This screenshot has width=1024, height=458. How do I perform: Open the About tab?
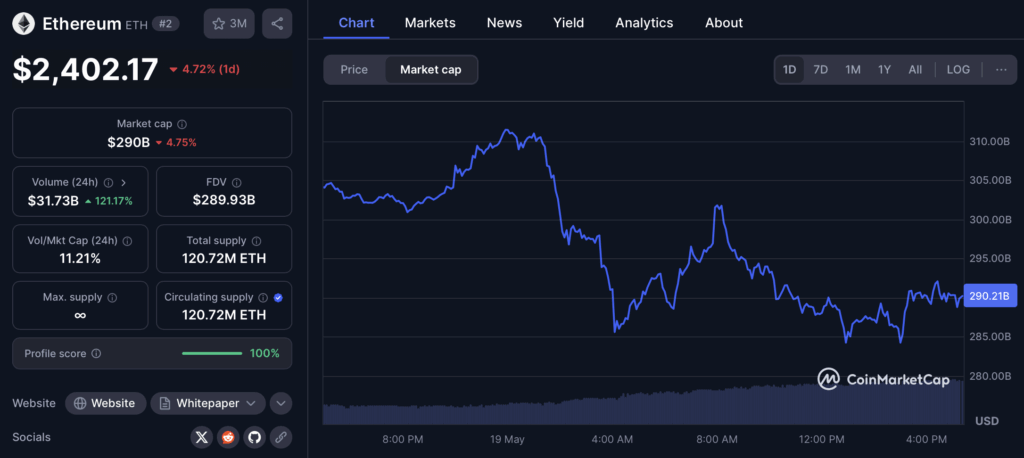pyautogui.click(x=724, y=23)
